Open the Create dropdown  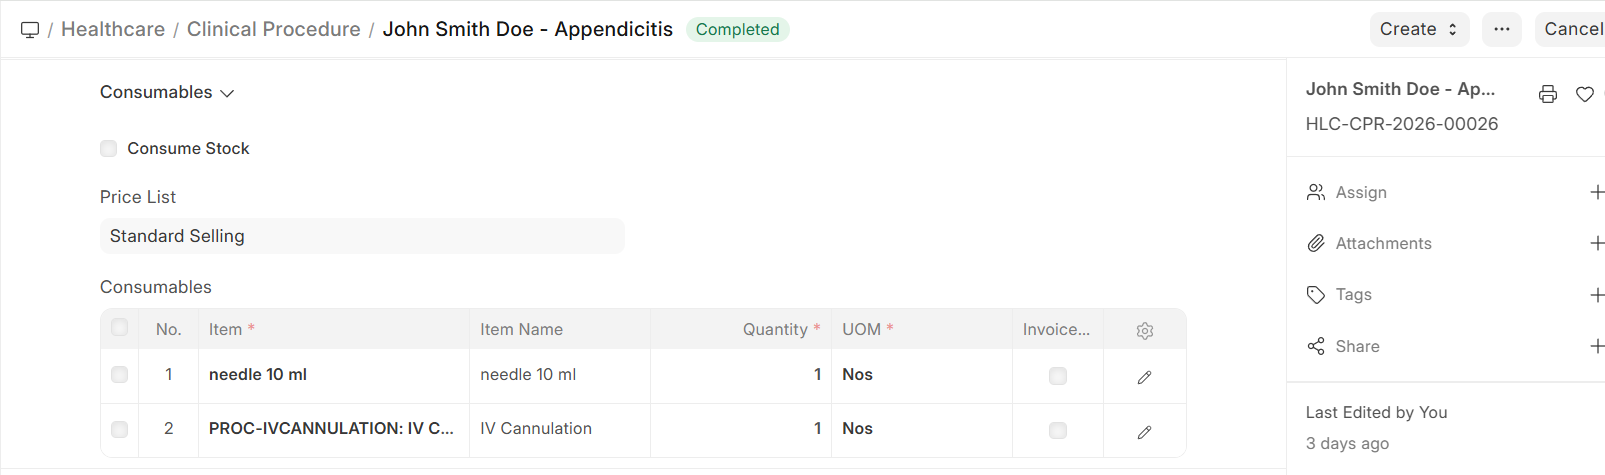(1418, 30)
